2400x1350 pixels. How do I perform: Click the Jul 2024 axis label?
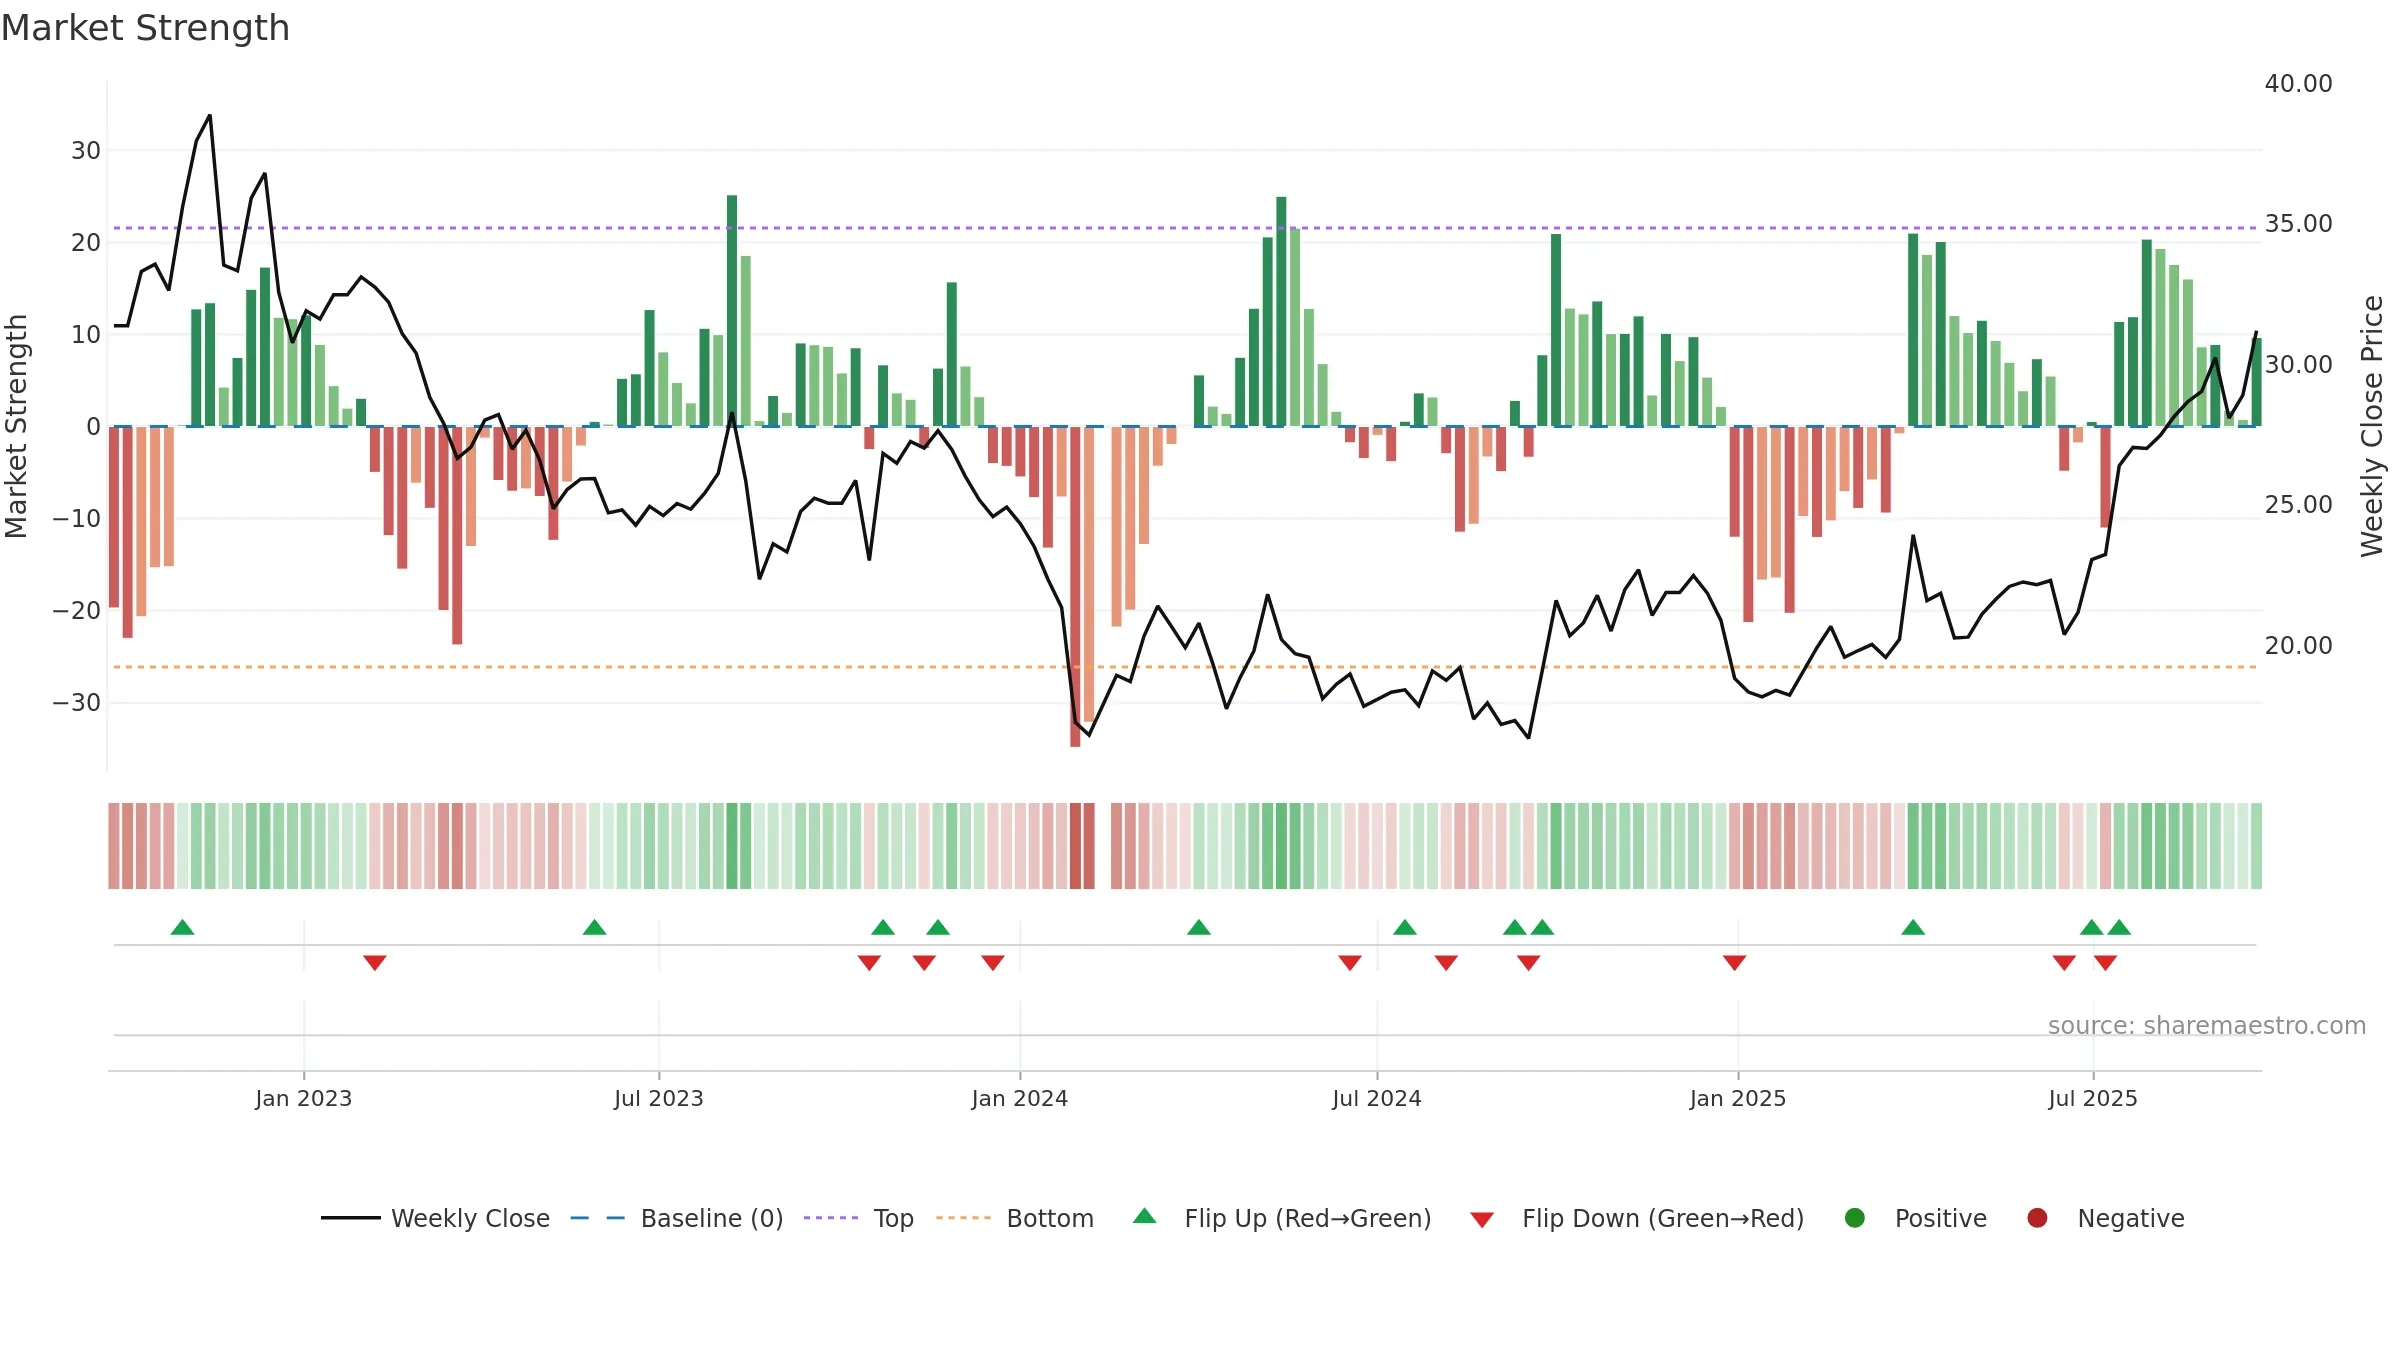click(1377, 1099)
